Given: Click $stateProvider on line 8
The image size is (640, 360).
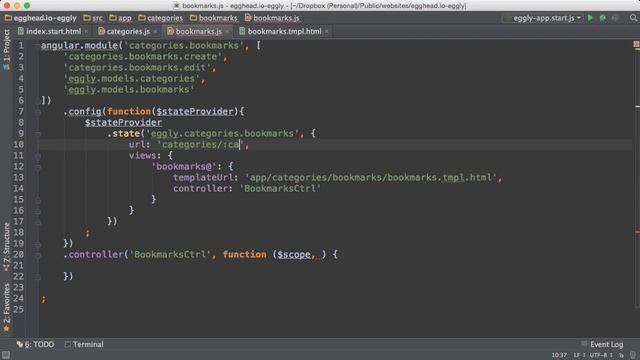Looking at the screenshot, I should [x=123, y=122].
